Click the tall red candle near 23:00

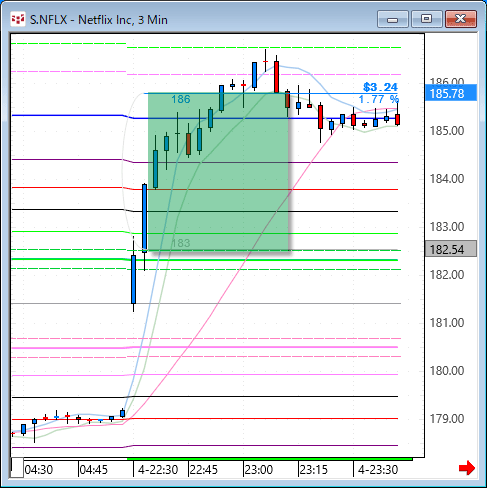276,77
